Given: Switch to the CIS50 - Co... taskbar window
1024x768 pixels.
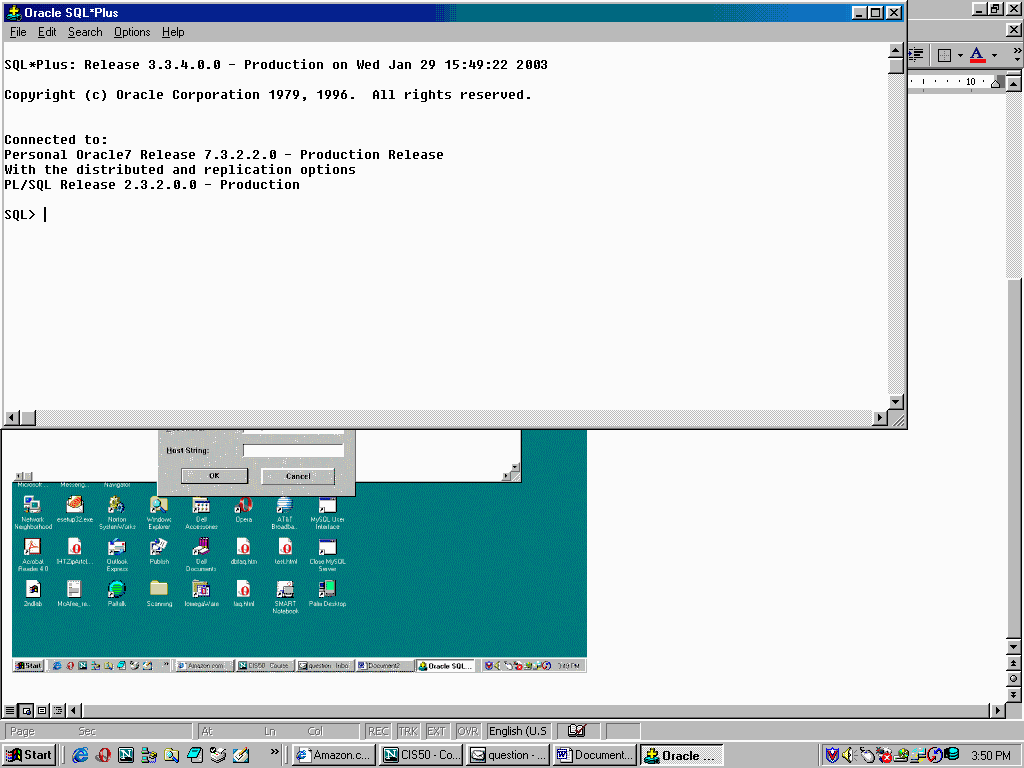Looking at the screenshot, I should pos(421,756).
